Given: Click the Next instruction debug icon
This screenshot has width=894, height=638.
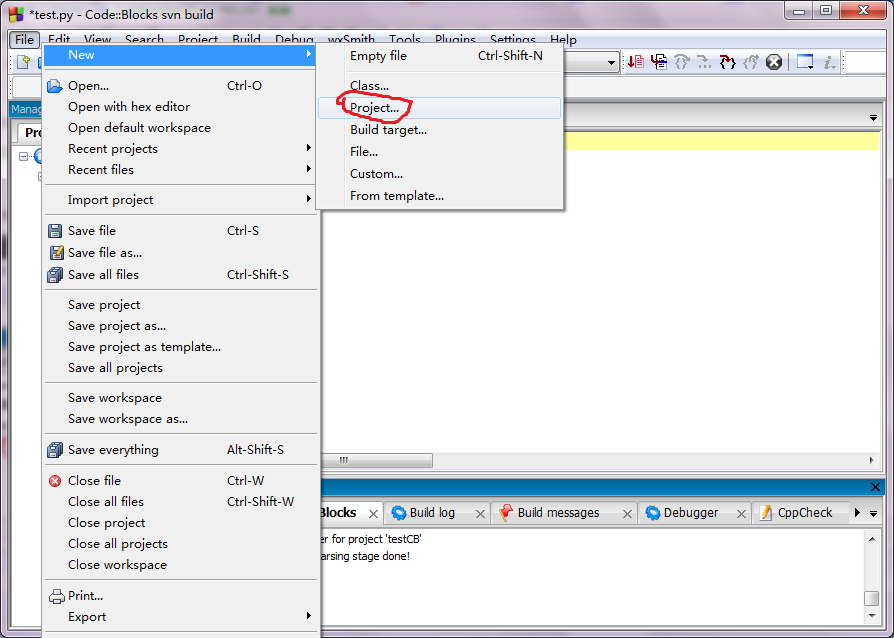Looking at the screenshot, I should tap(705, 62).
